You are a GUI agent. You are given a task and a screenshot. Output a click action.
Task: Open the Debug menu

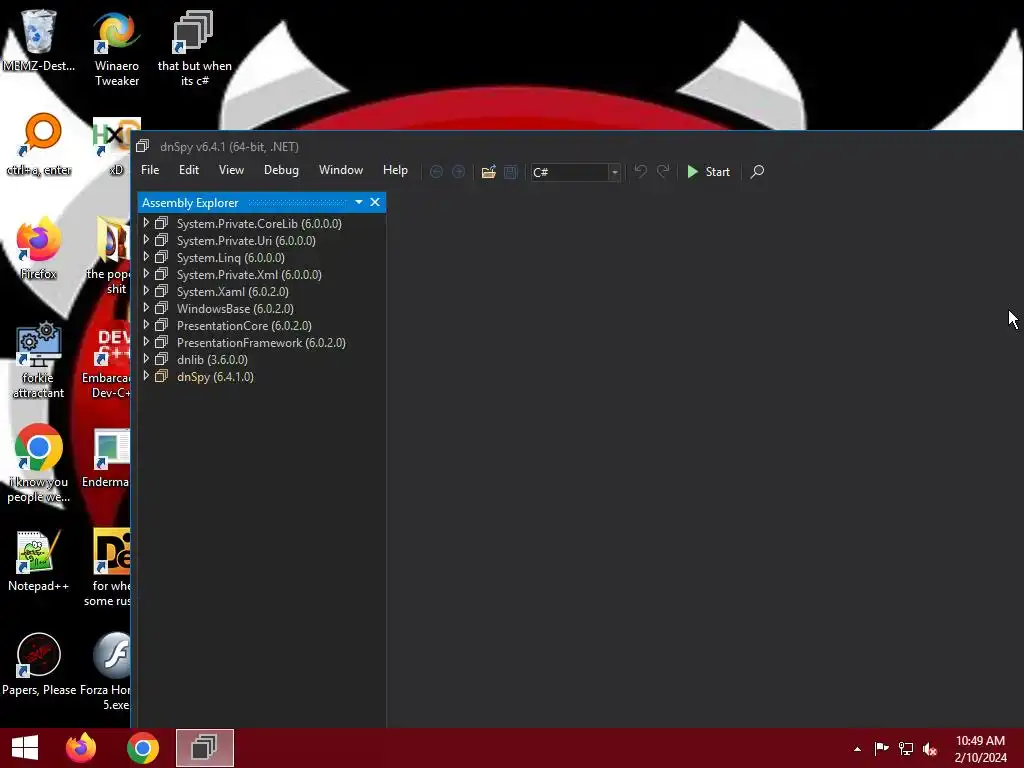tap(281, 170)
